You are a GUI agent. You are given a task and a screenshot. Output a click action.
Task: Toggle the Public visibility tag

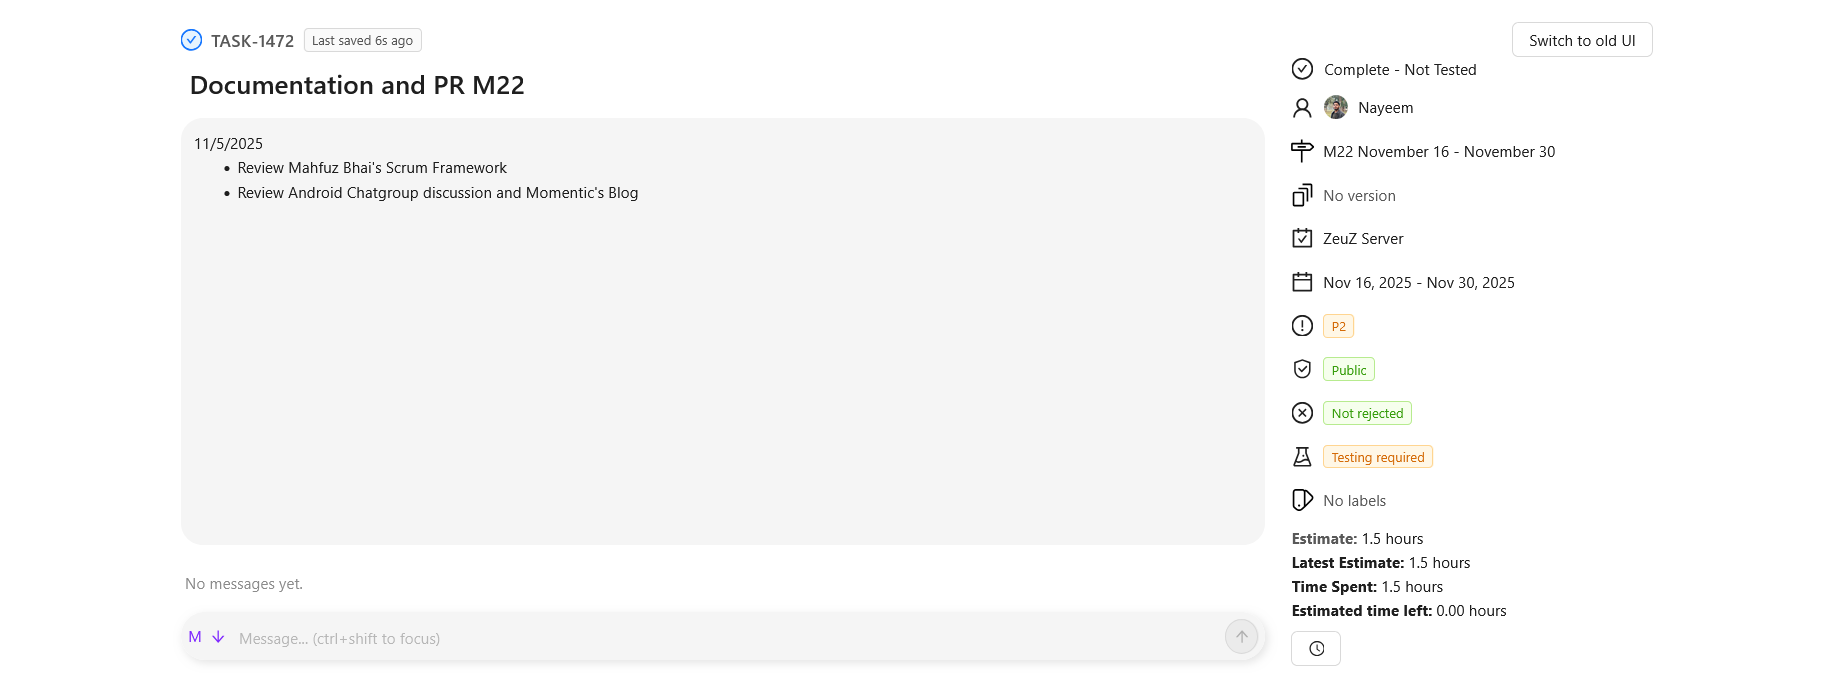pos(1348,370)
